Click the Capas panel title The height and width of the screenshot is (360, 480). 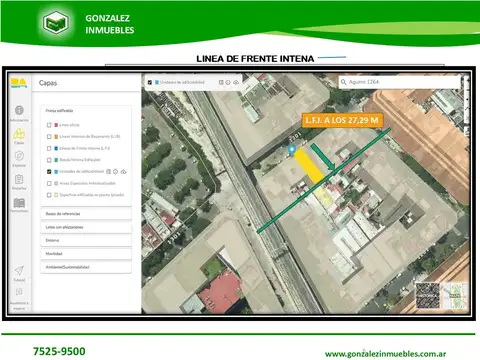click(48, 83)
